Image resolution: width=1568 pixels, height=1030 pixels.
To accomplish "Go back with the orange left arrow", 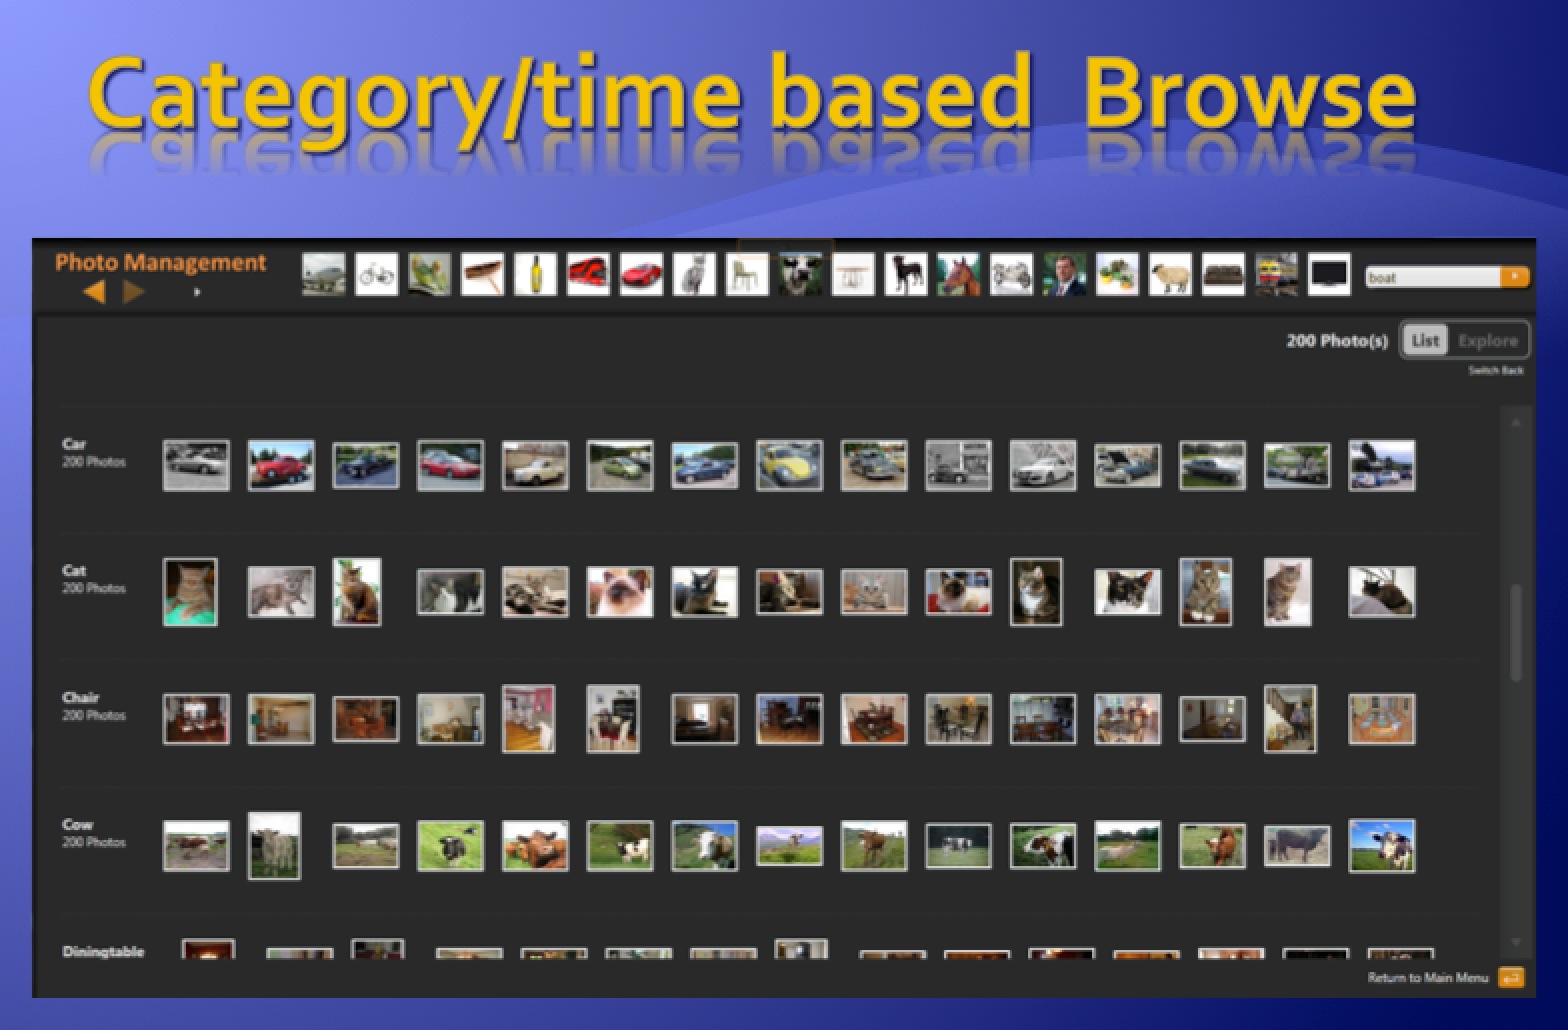I will [94, 292].
